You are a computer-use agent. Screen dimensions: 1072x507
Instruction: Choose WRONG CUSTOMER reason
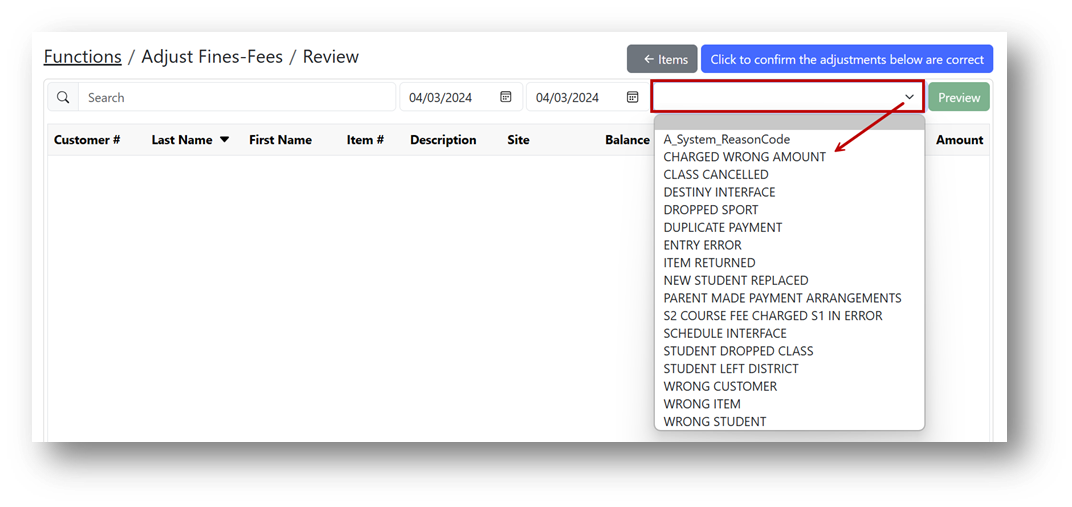[720, 387]
